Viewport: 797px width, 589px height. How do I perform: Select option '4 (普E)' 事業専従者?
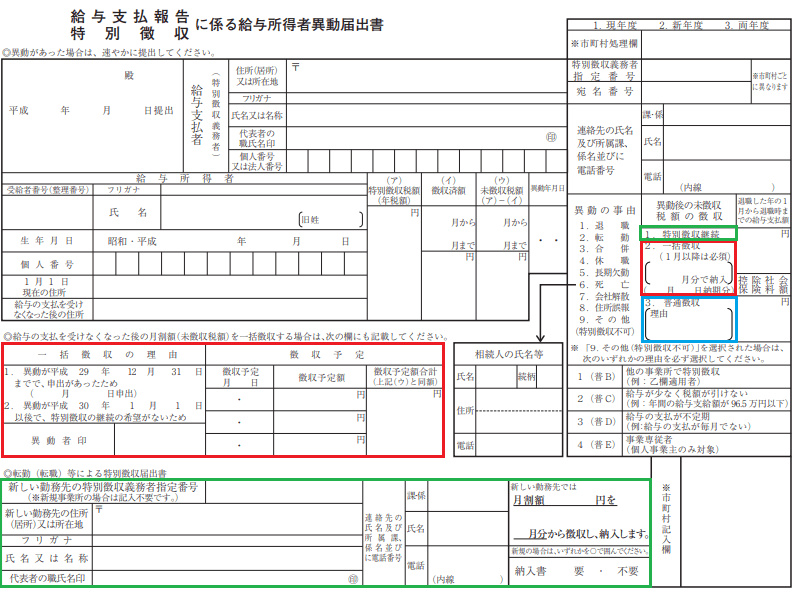pos(596,445)
